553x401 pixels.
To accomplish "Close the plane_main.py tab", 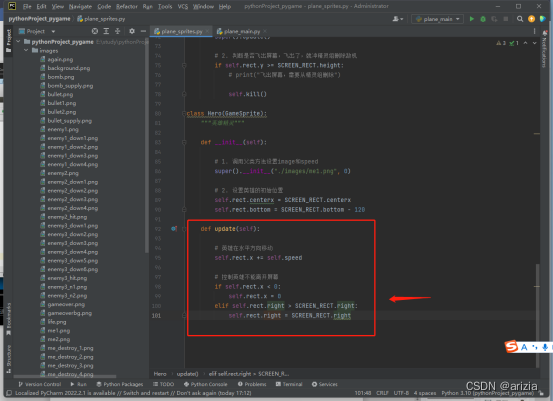I will 265,31.
